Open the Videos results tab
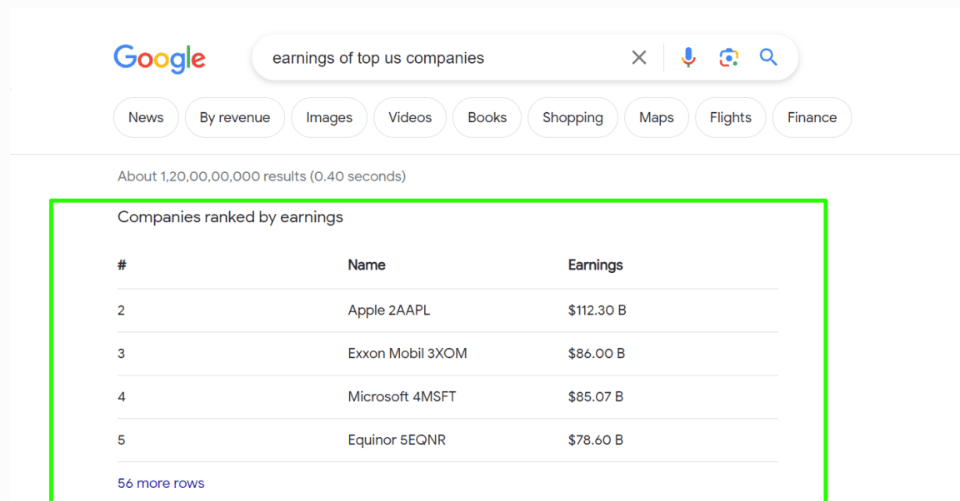960x501 pixels. tap(410, 118)
